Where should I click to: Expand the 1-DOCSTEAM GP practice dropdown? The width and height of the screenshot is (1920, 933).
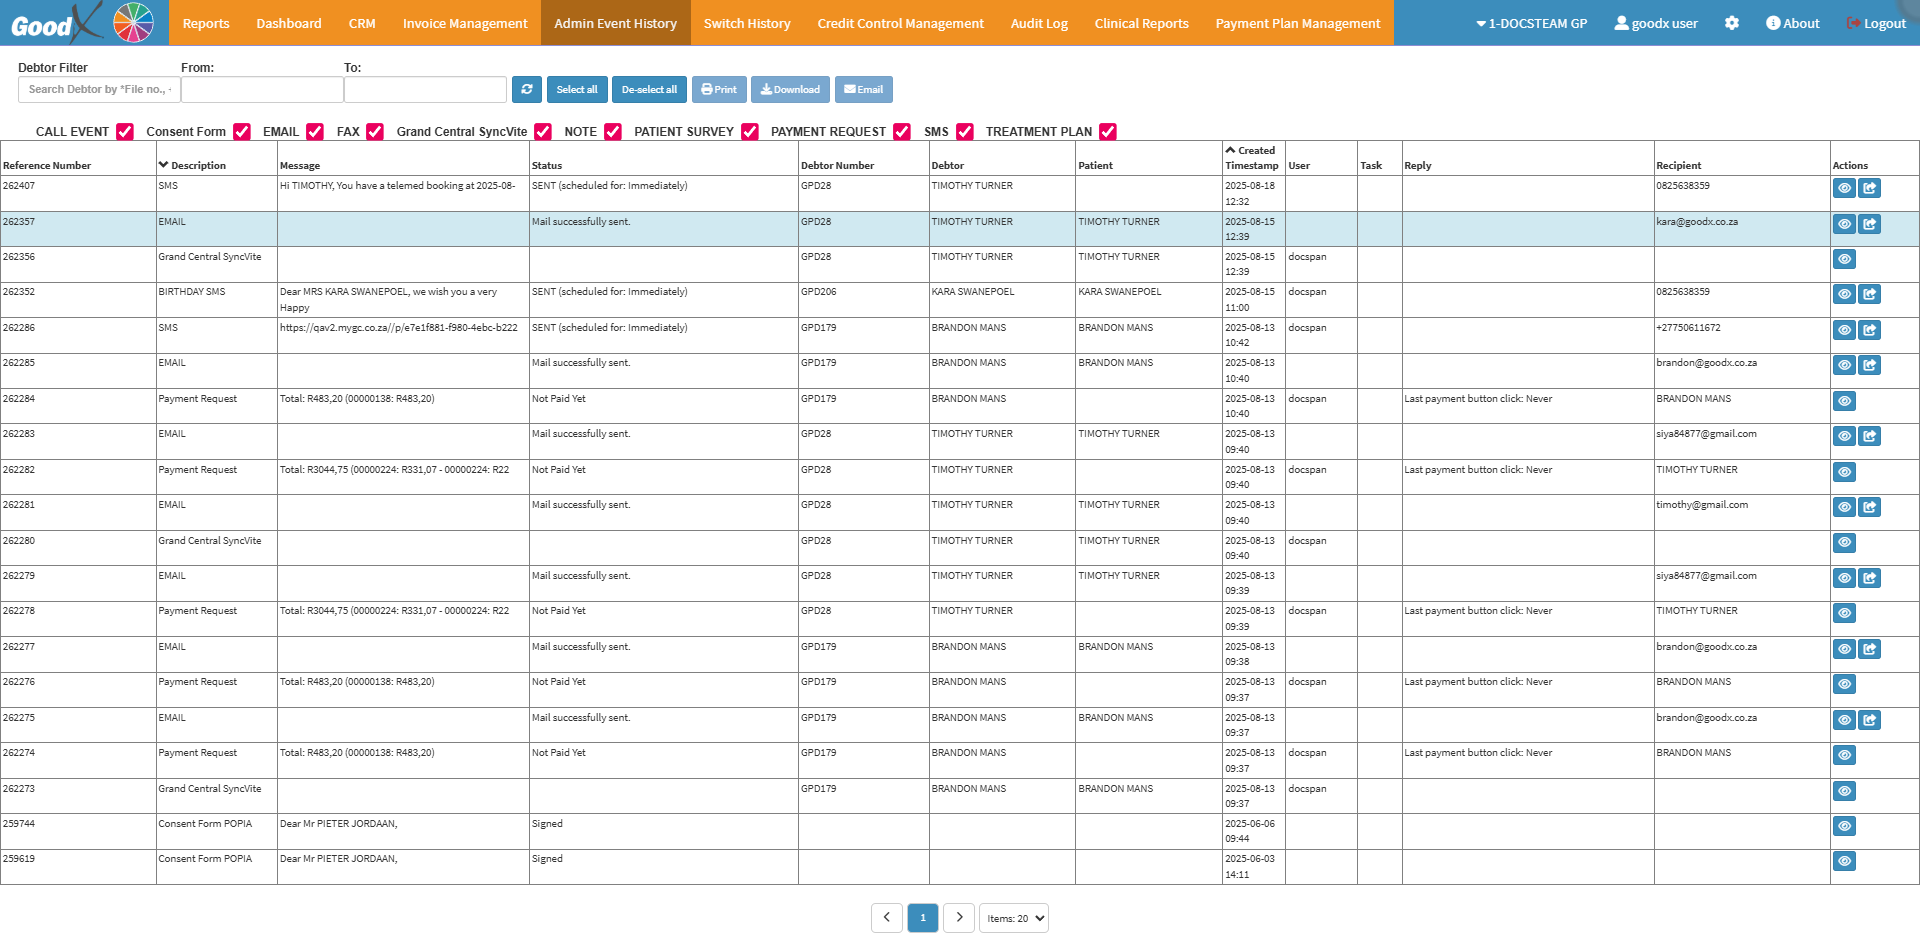tap(1531, 23)
